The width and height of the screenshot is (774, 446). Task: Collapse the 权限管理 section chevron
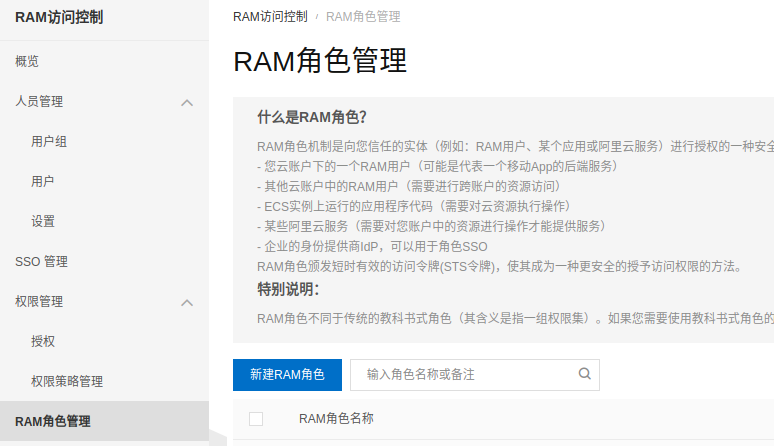[x=187, y=302]
